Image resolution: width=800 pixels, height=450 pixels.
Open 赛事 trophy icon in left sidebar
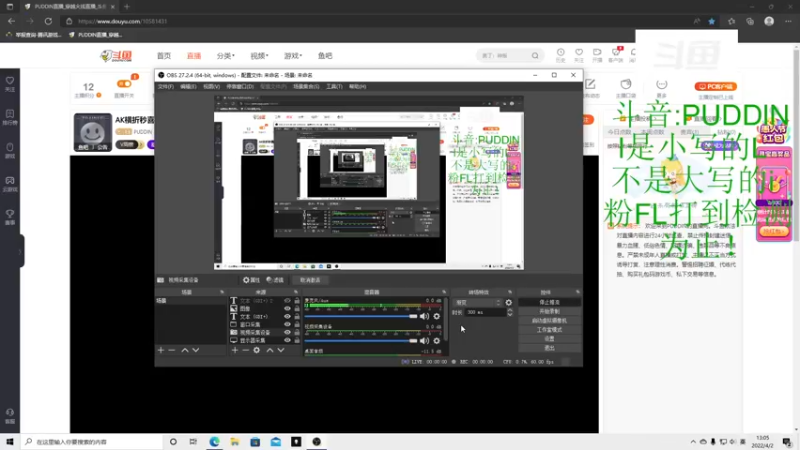(x=10, y=217)
